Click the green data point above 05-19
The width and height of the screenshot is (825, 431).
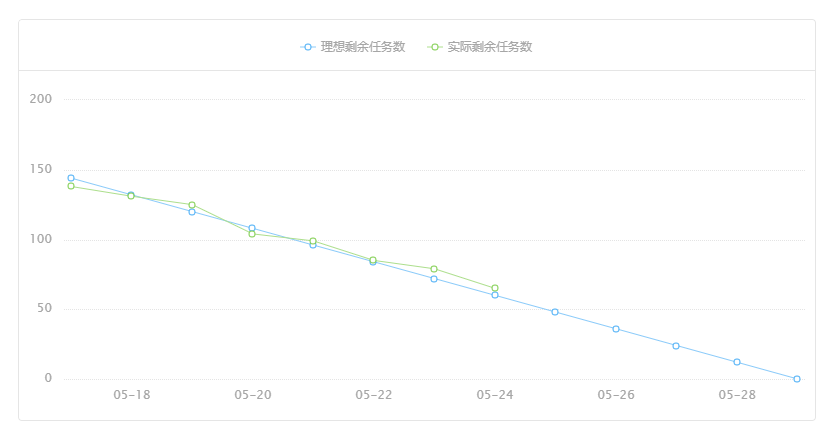[192, 205]
